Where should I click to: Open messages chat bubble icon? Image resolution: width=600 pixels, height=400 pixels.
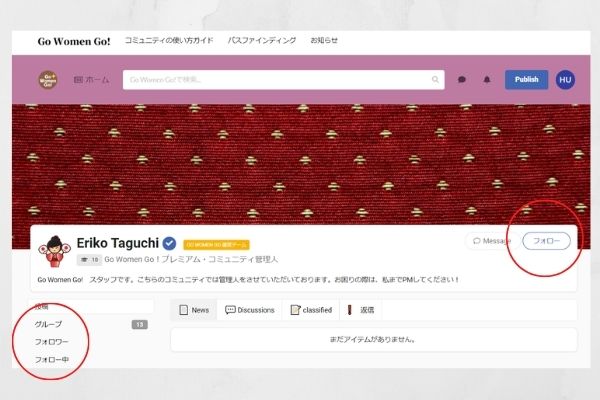pos(462,80)
